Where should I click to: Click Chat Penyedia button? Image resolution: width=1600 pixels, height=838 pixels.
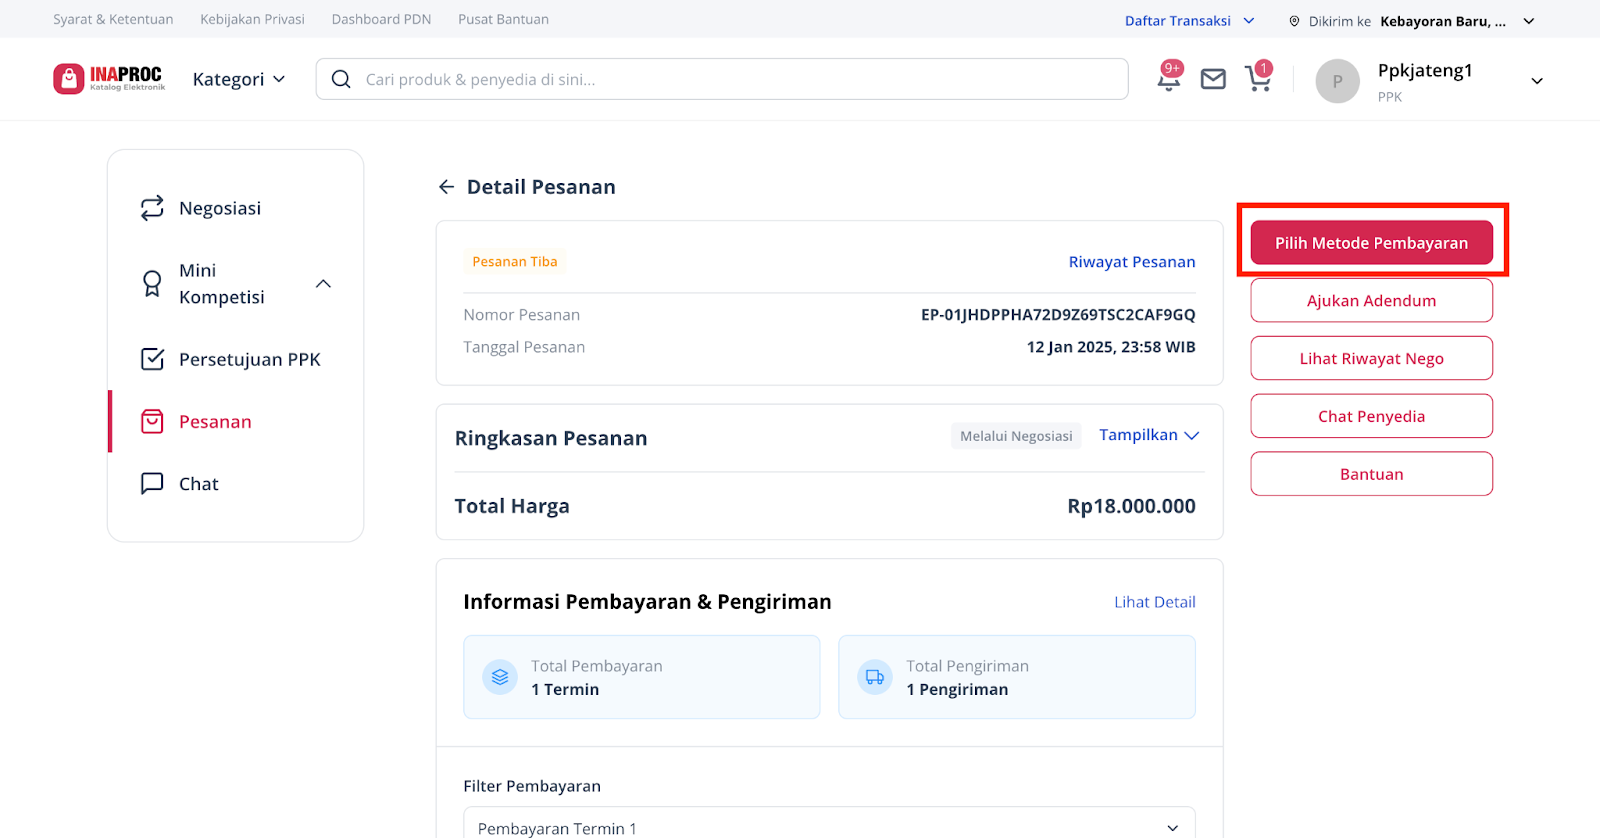1371,416
